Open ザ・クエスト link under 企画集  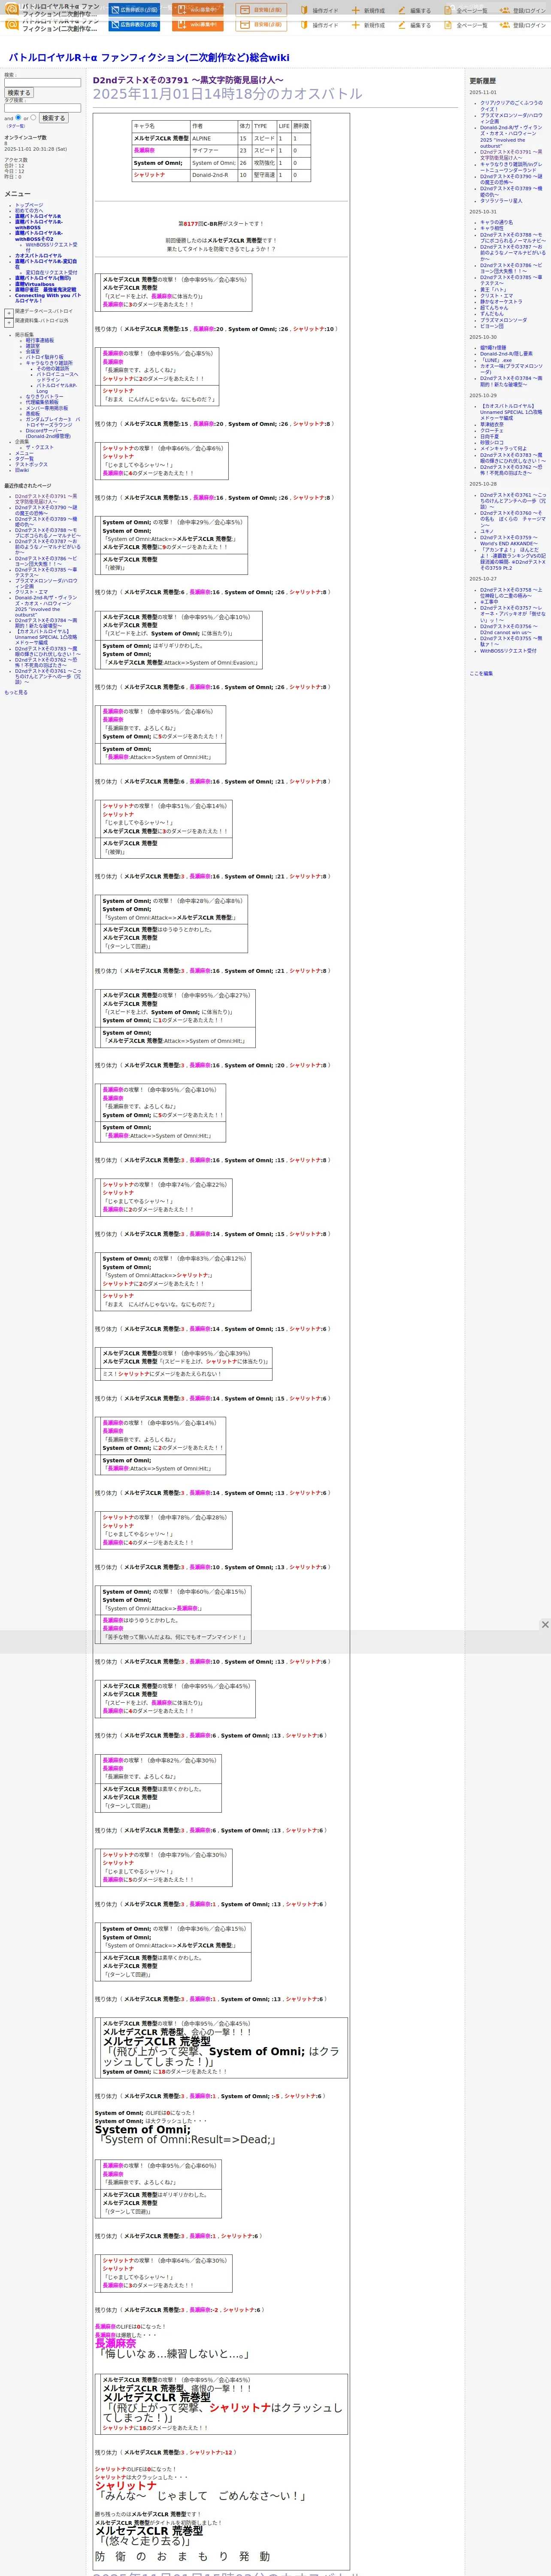(x=40, y=447)
